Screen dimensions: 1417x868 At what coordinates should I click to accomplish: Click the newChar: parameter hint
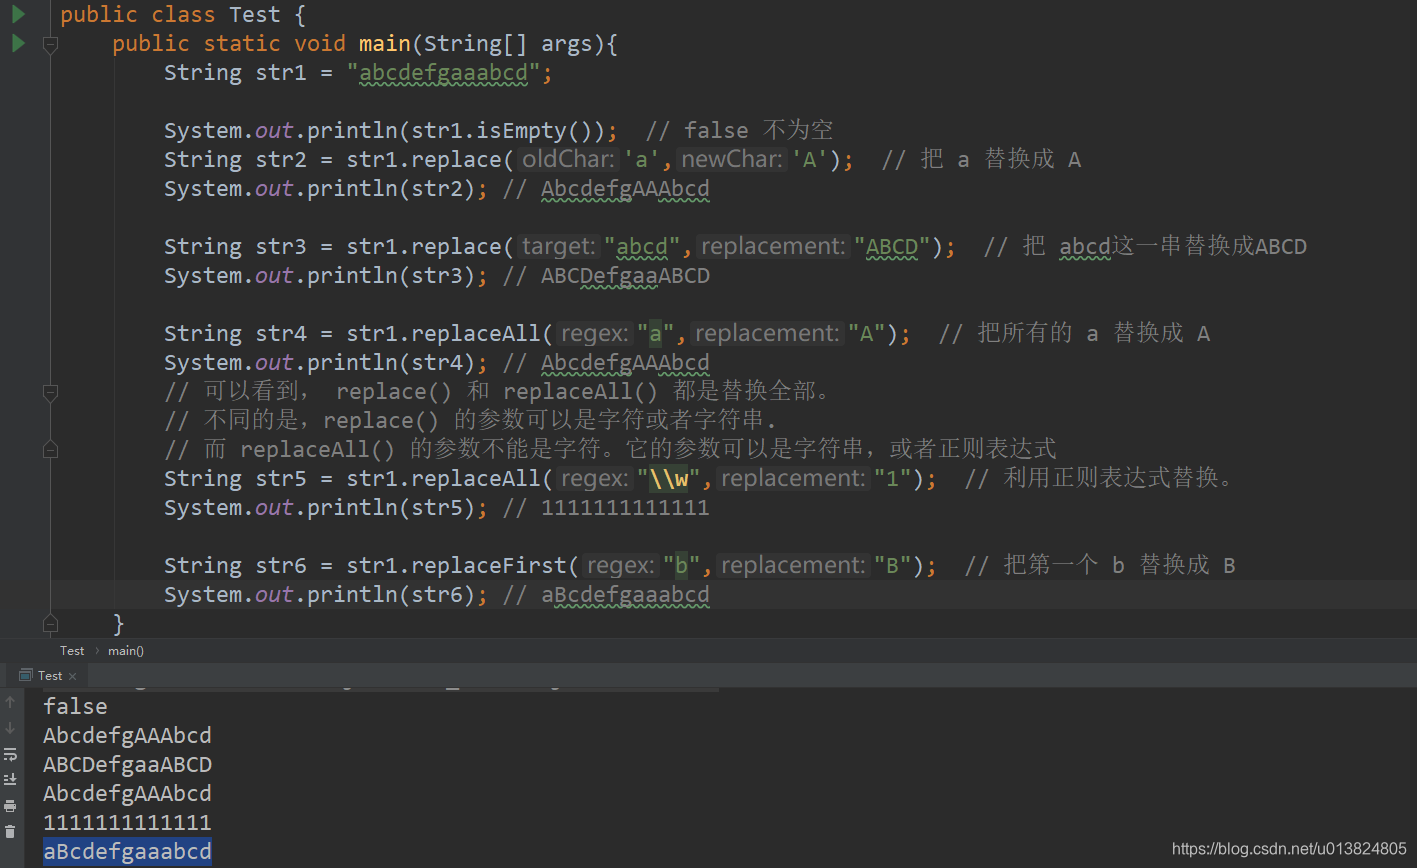(x=732, y=160)
